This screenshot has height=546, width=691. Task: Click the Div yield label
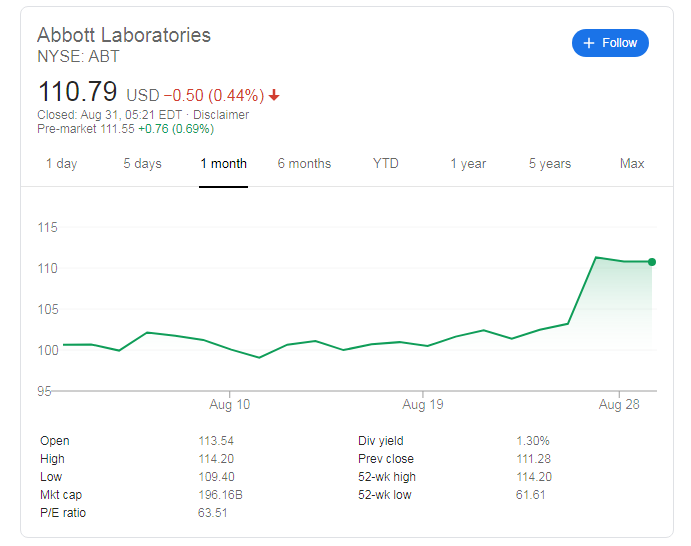click(381, 441)
